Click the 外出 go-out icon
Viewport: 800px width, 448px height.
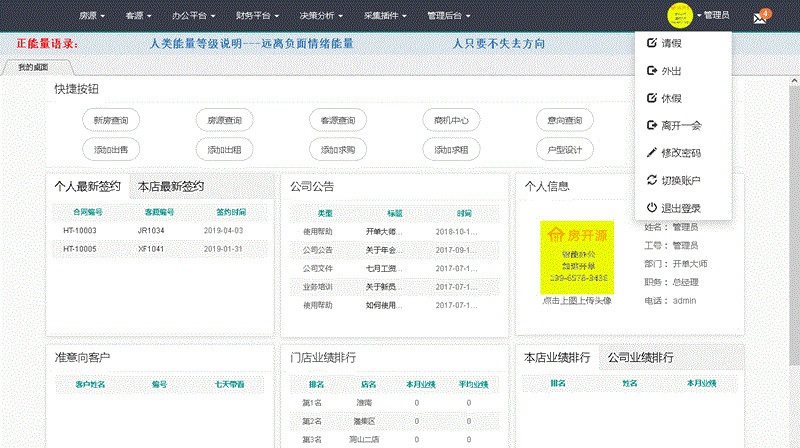[x=652, y=71]
